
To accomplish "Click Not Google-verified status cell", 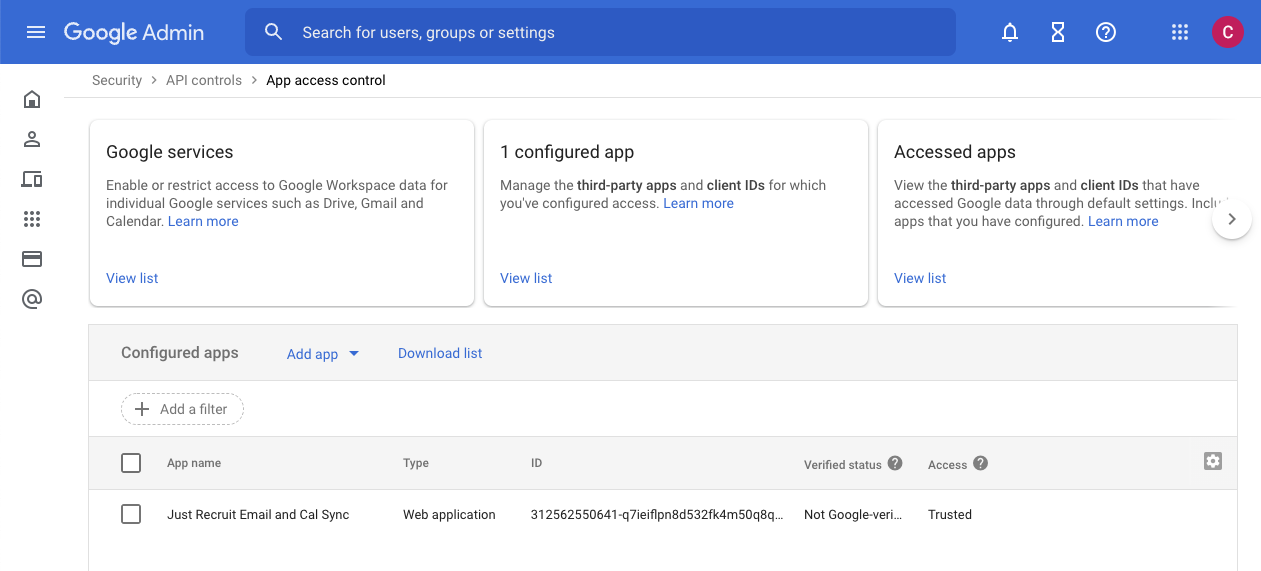I will (x=853, y=514).
